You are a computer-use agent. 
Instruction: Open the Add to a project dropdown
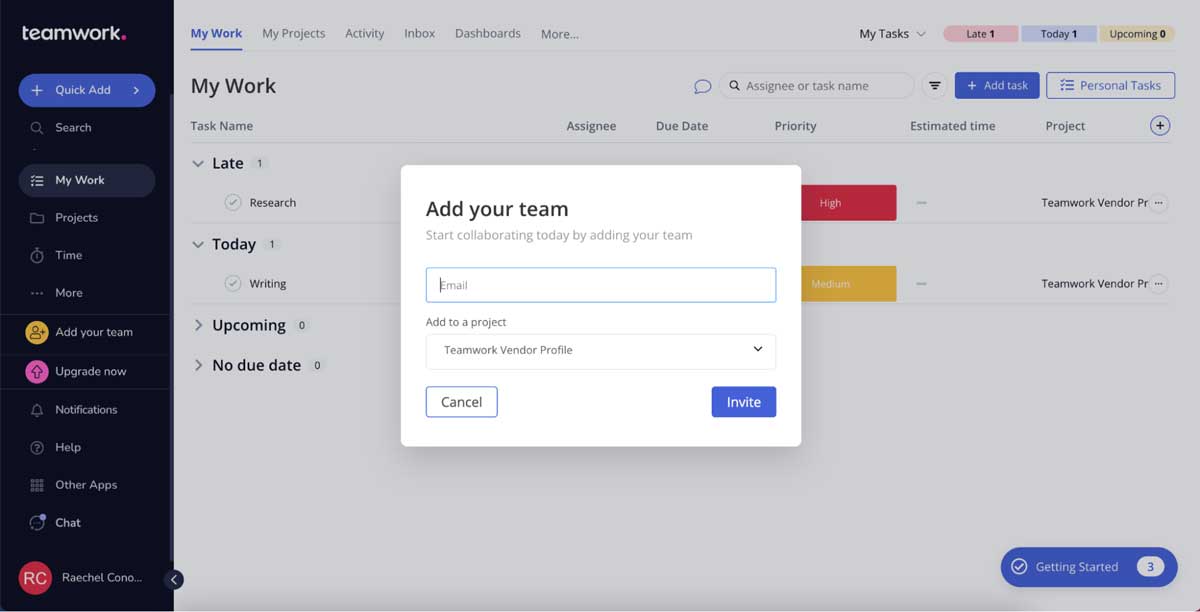coord(600,351)
